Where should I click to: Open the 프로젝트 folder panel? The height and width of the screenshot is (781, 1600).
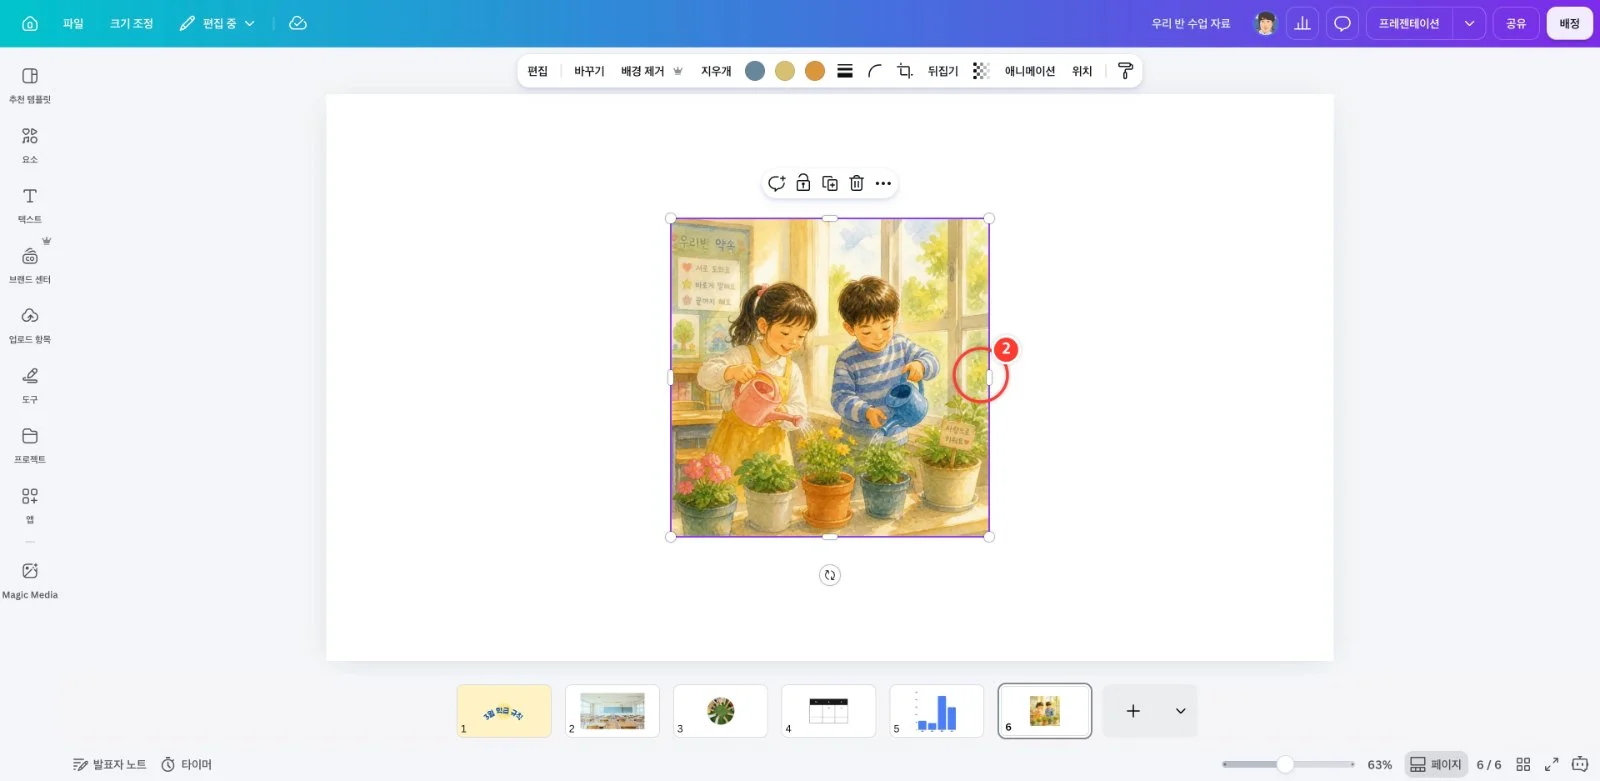coord(30,445)
